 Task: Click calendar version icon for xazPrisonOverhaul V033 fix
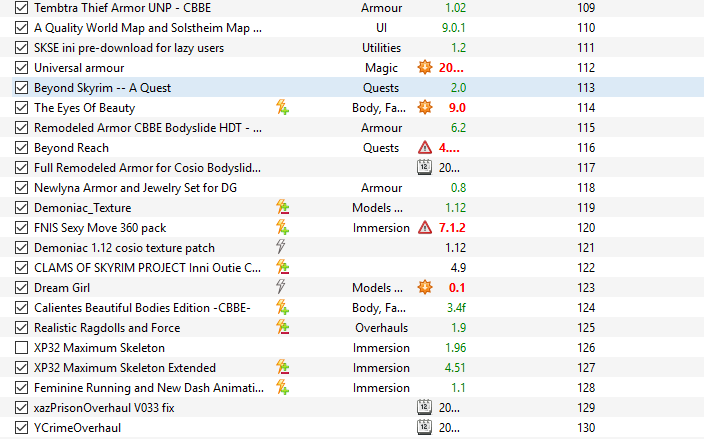424,408
